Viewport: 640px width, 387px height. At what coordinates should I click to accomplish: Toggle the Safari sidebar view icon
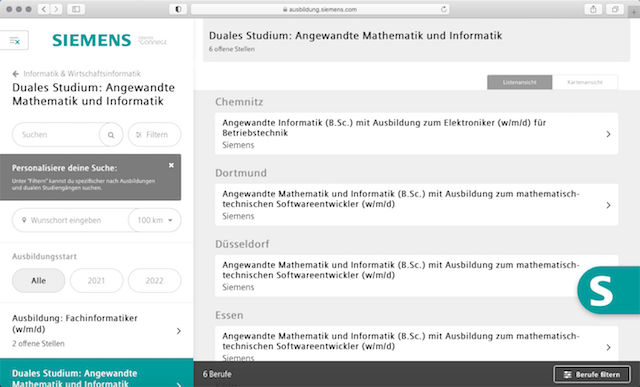(76, 9)
